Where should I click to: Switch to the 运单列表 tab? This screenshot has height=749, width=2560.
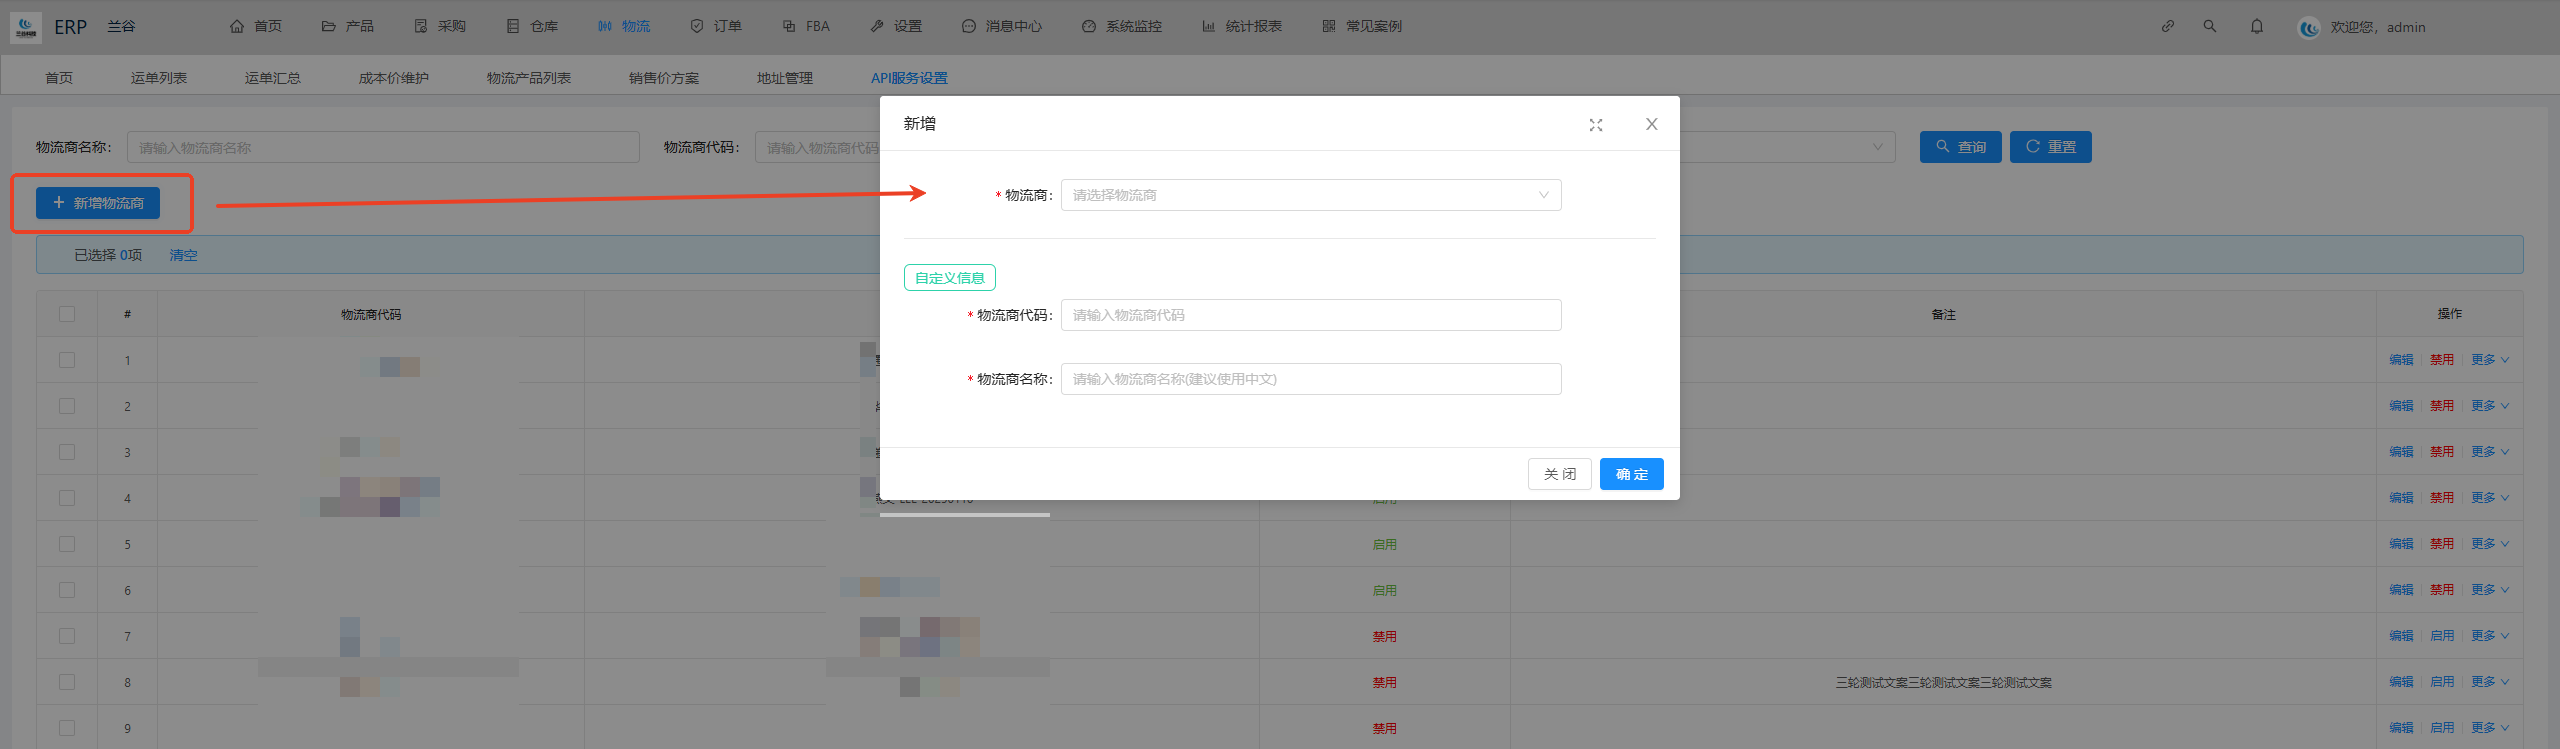tap(159, 78)
